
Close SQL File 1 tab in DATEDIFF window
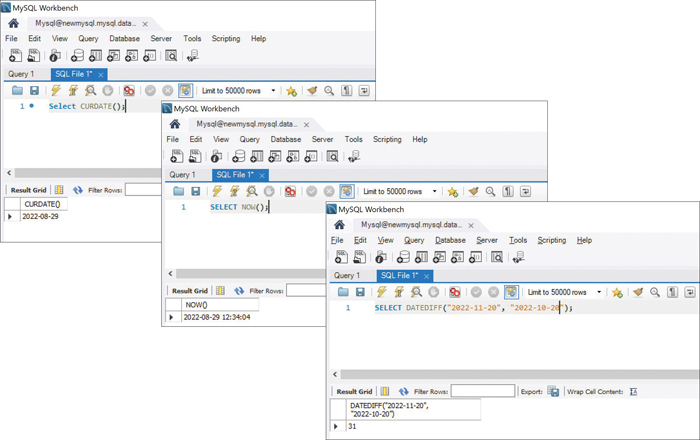pos(426,276)
